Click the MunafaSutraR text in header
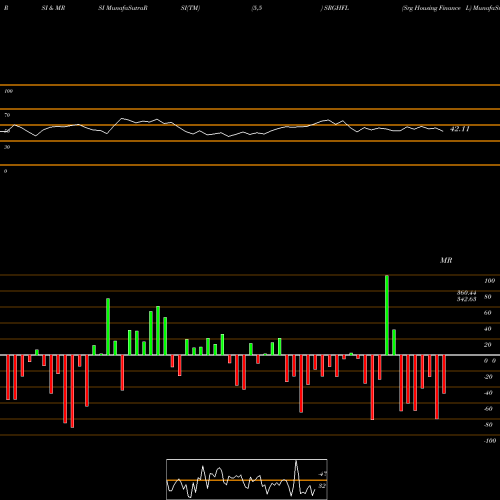 tap(126, 8)
